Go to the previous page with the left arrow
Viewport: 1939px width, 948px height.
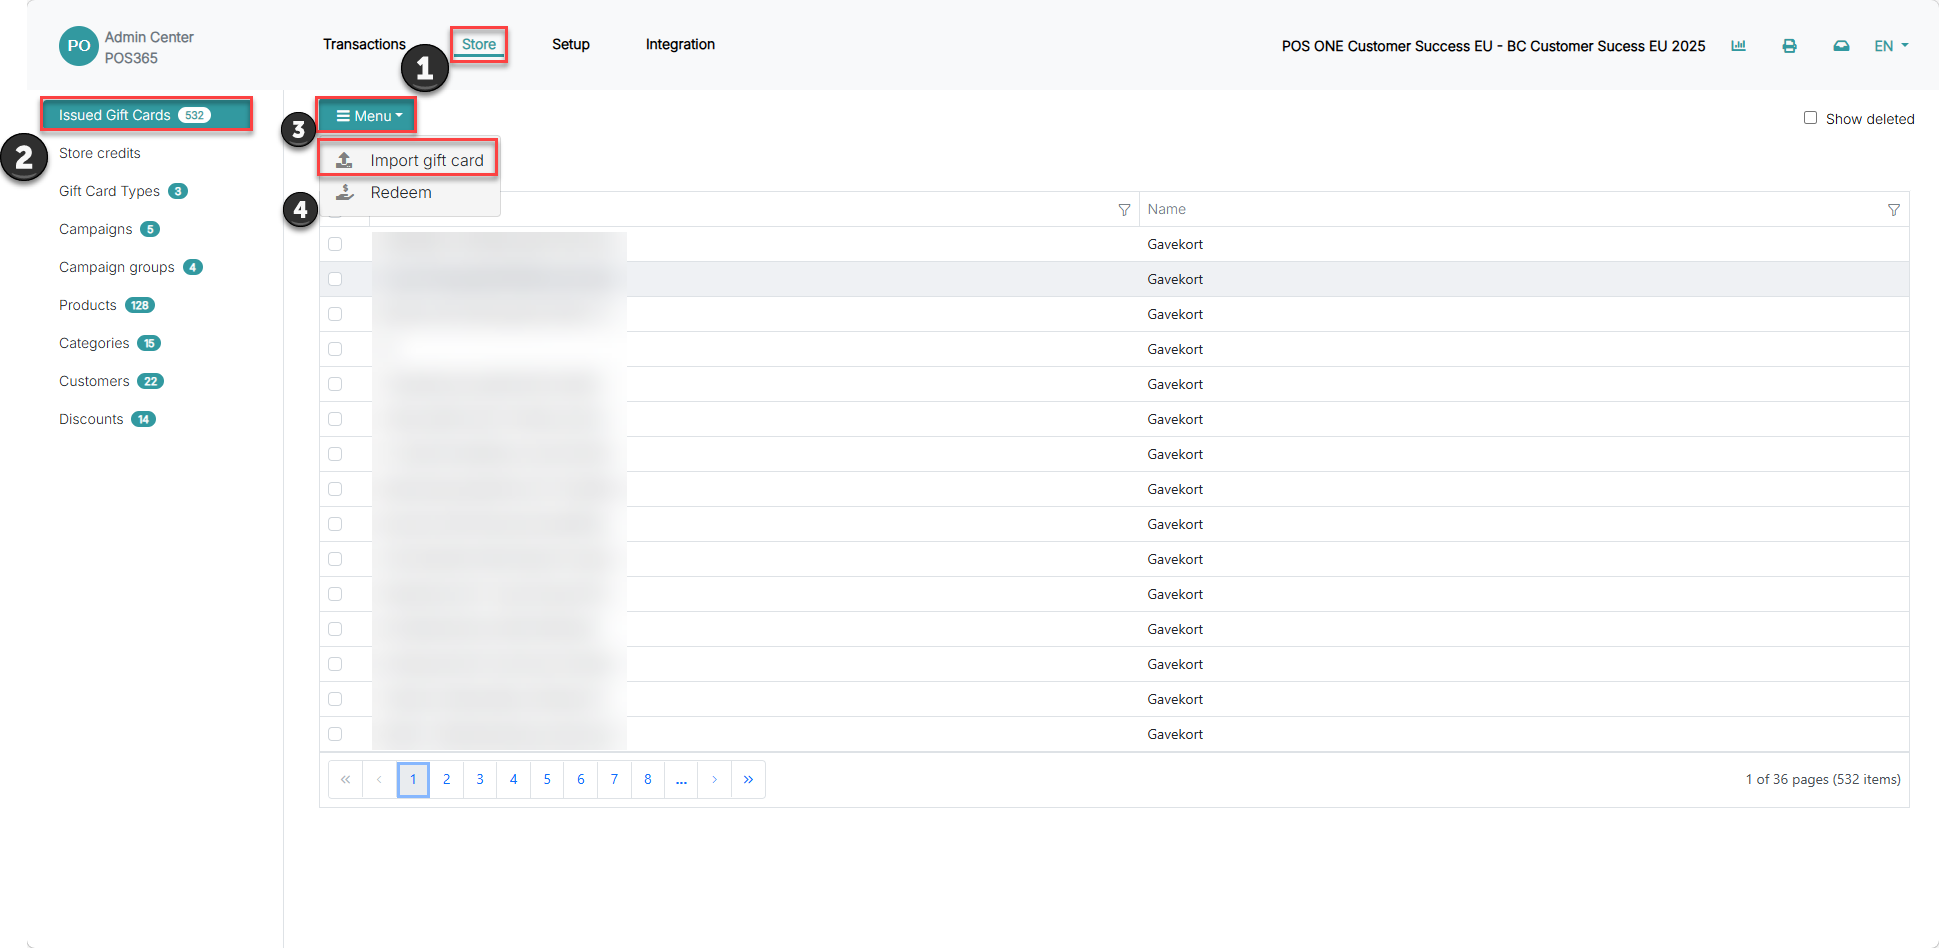coord(379,779)
